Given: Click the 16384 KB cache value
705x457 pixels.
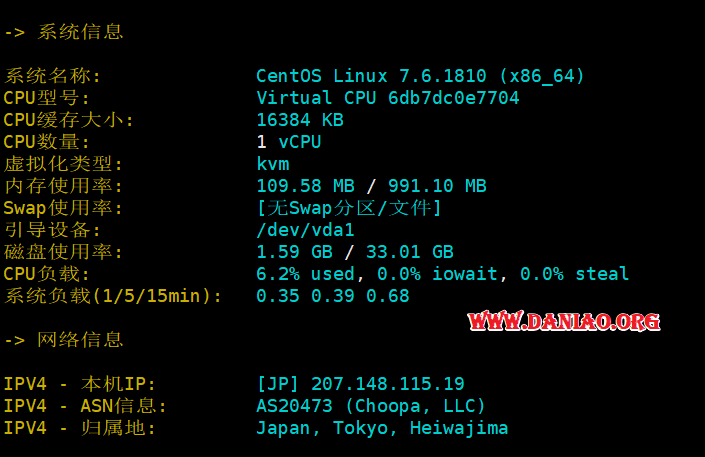Looking at the screenshot, I should click(300, 120).
